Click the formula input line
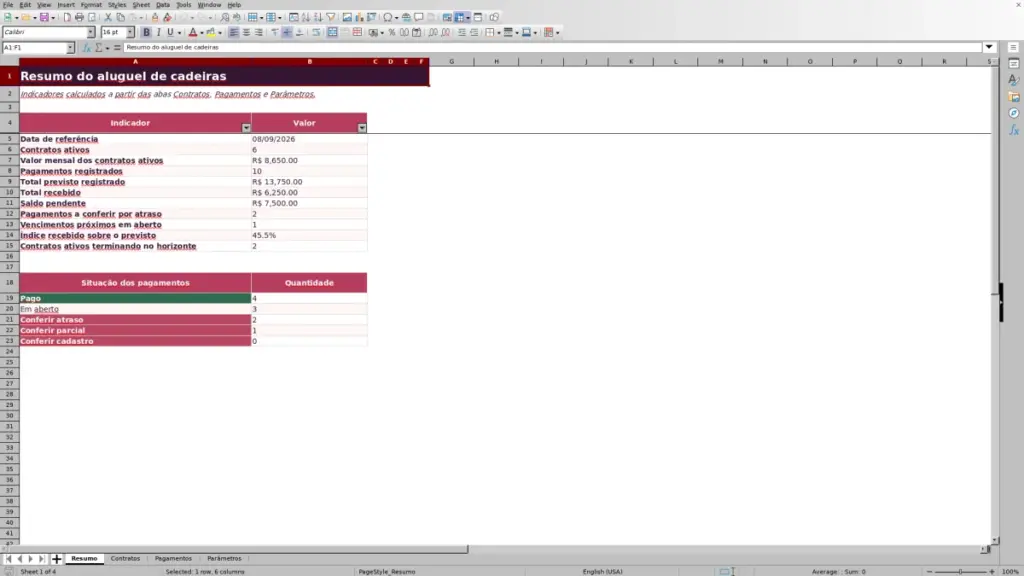The width and height of the screenshot is (1024, 576). pyautogui.click(x=552, y=47)
